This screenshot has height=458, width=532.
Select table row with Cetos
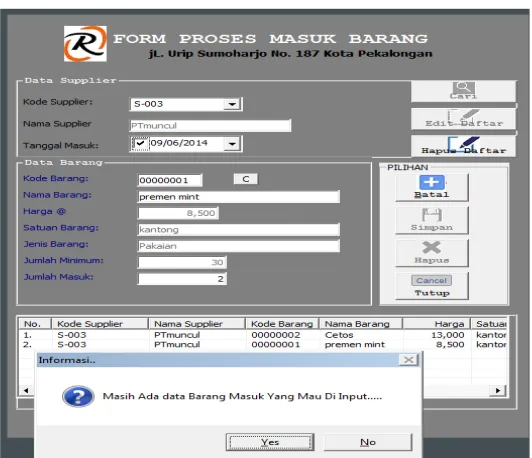(x=263, y=335)
